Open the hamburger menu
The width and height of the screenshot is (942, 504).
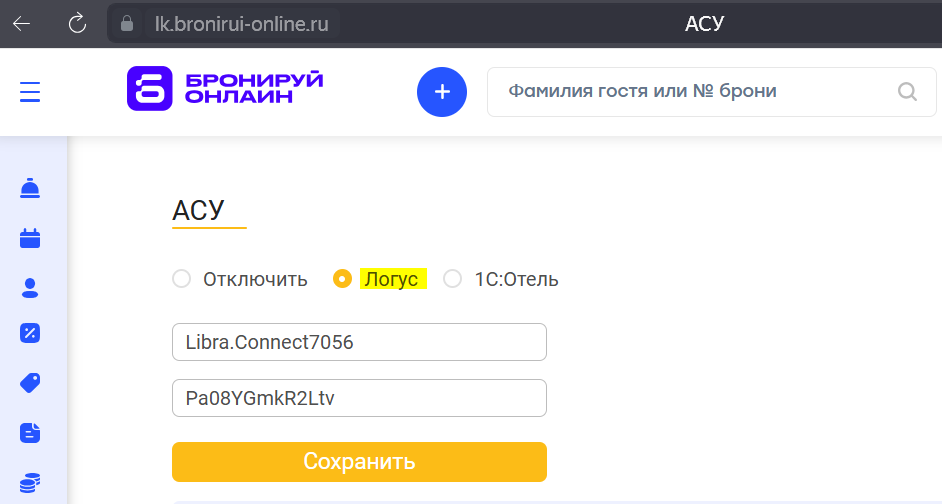(30, 92)
